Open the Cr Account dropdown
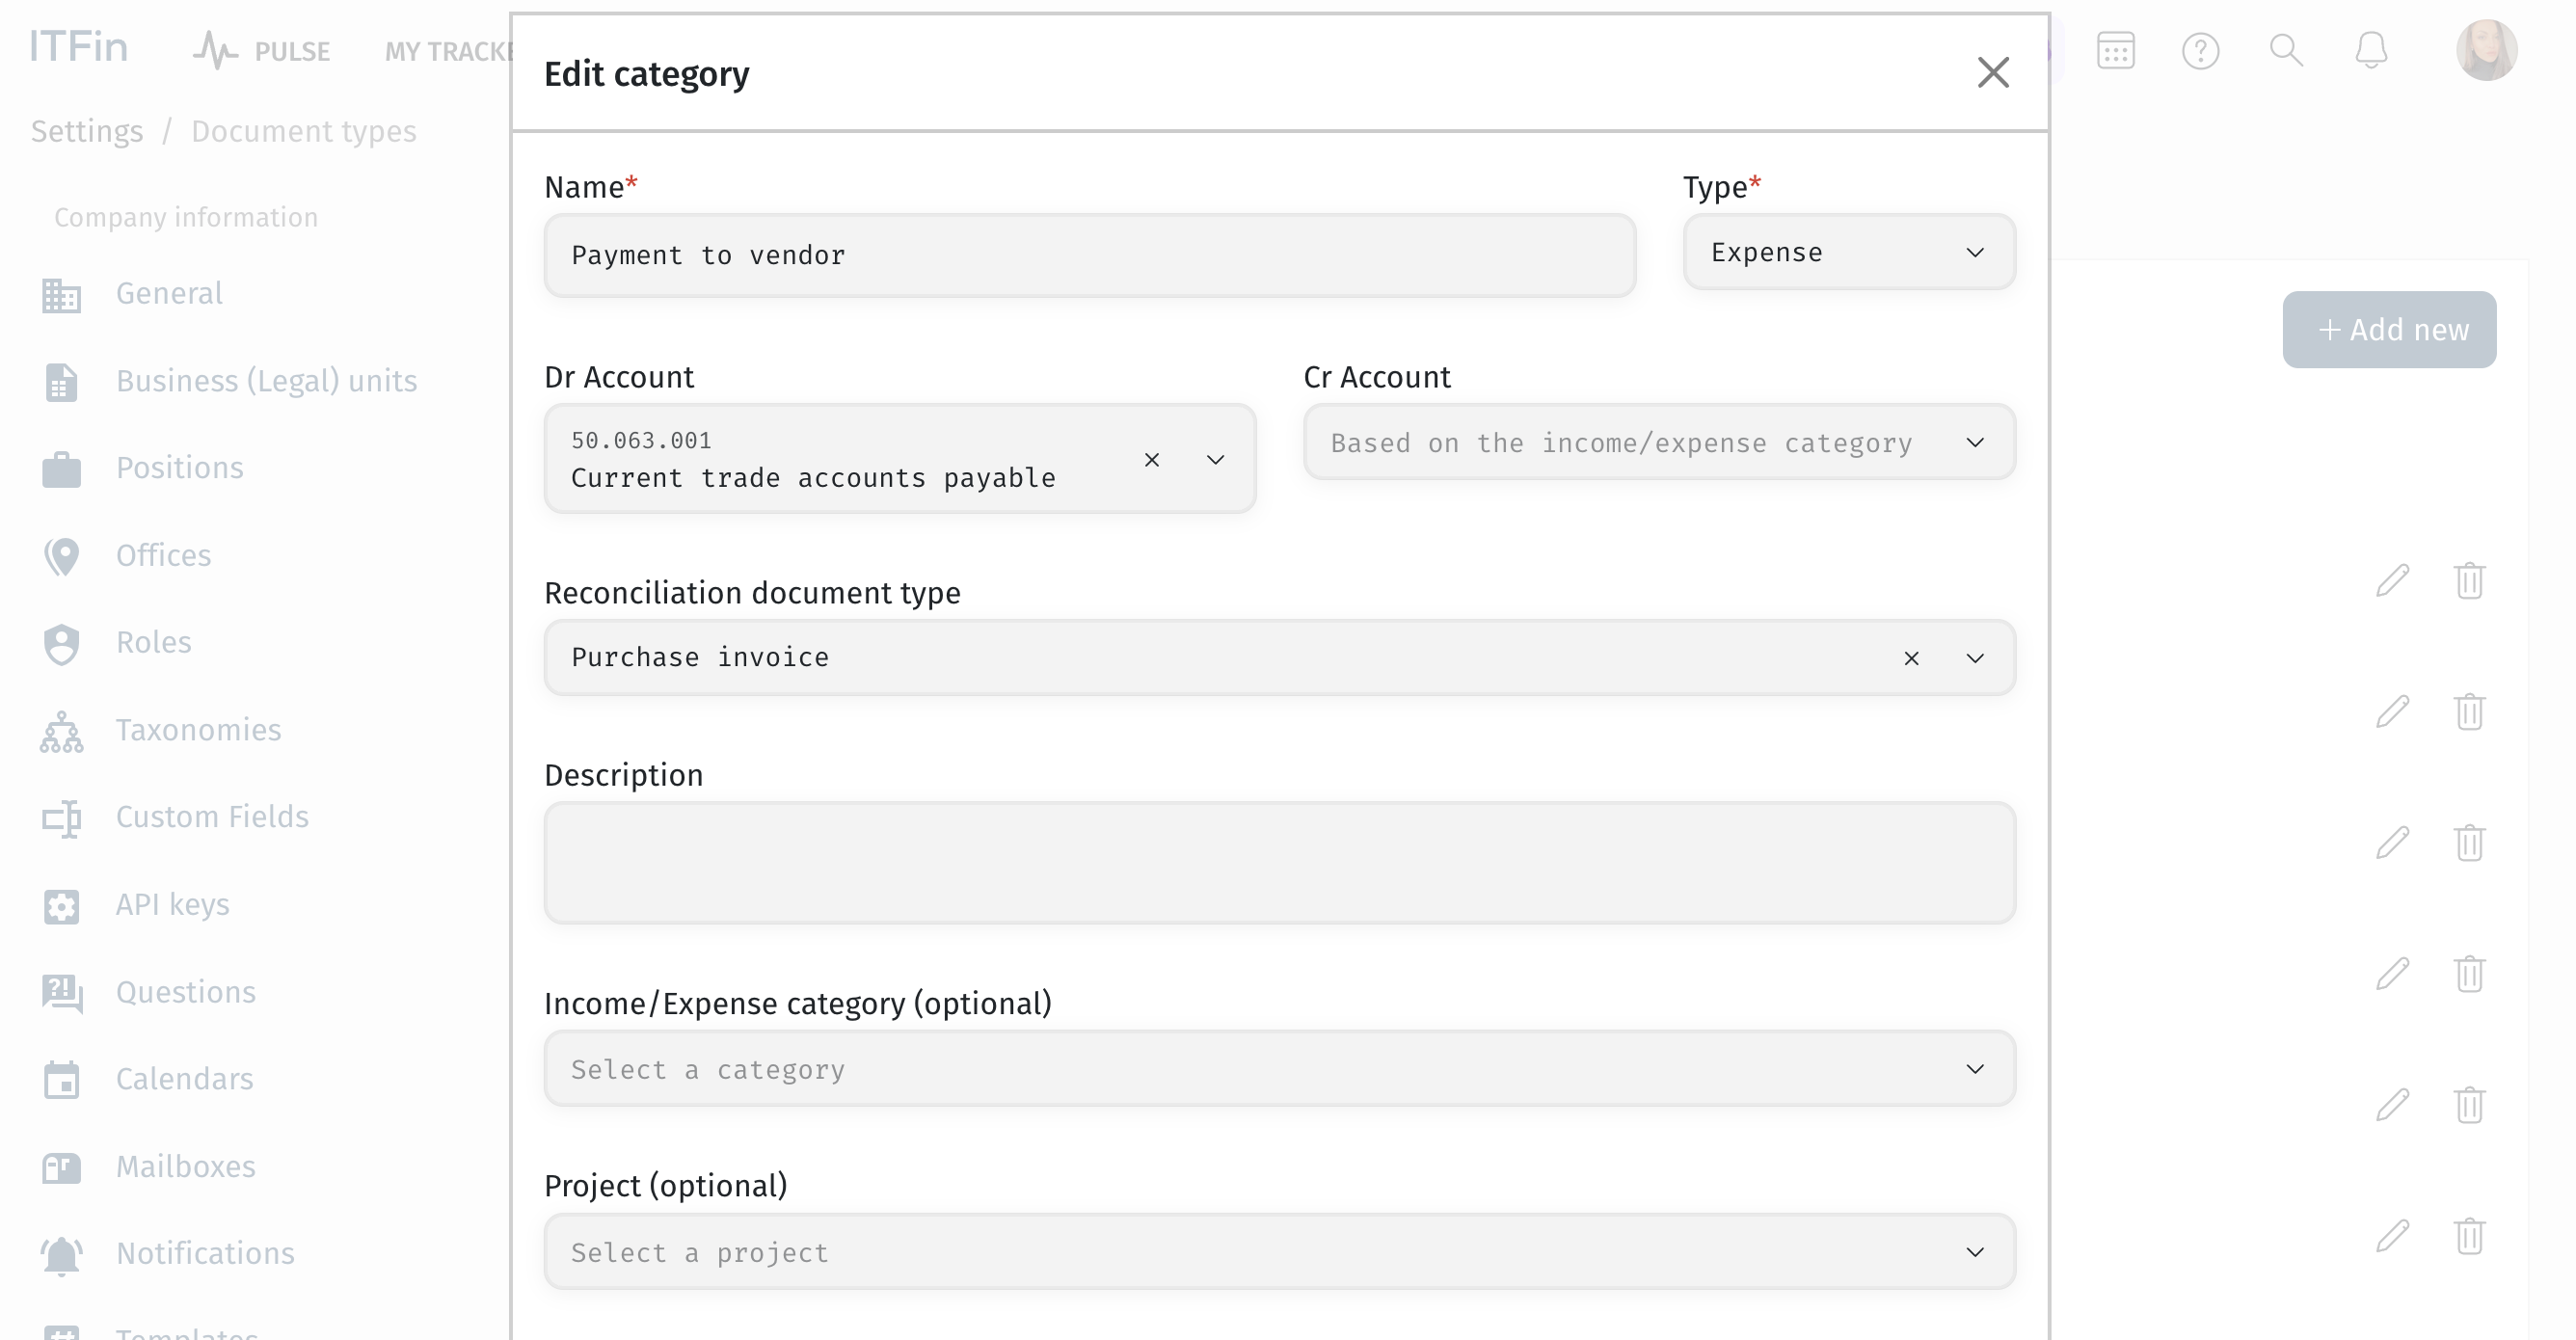Image resolution: width=2576 pixels, height=1340 pixels. [1659, 442]
